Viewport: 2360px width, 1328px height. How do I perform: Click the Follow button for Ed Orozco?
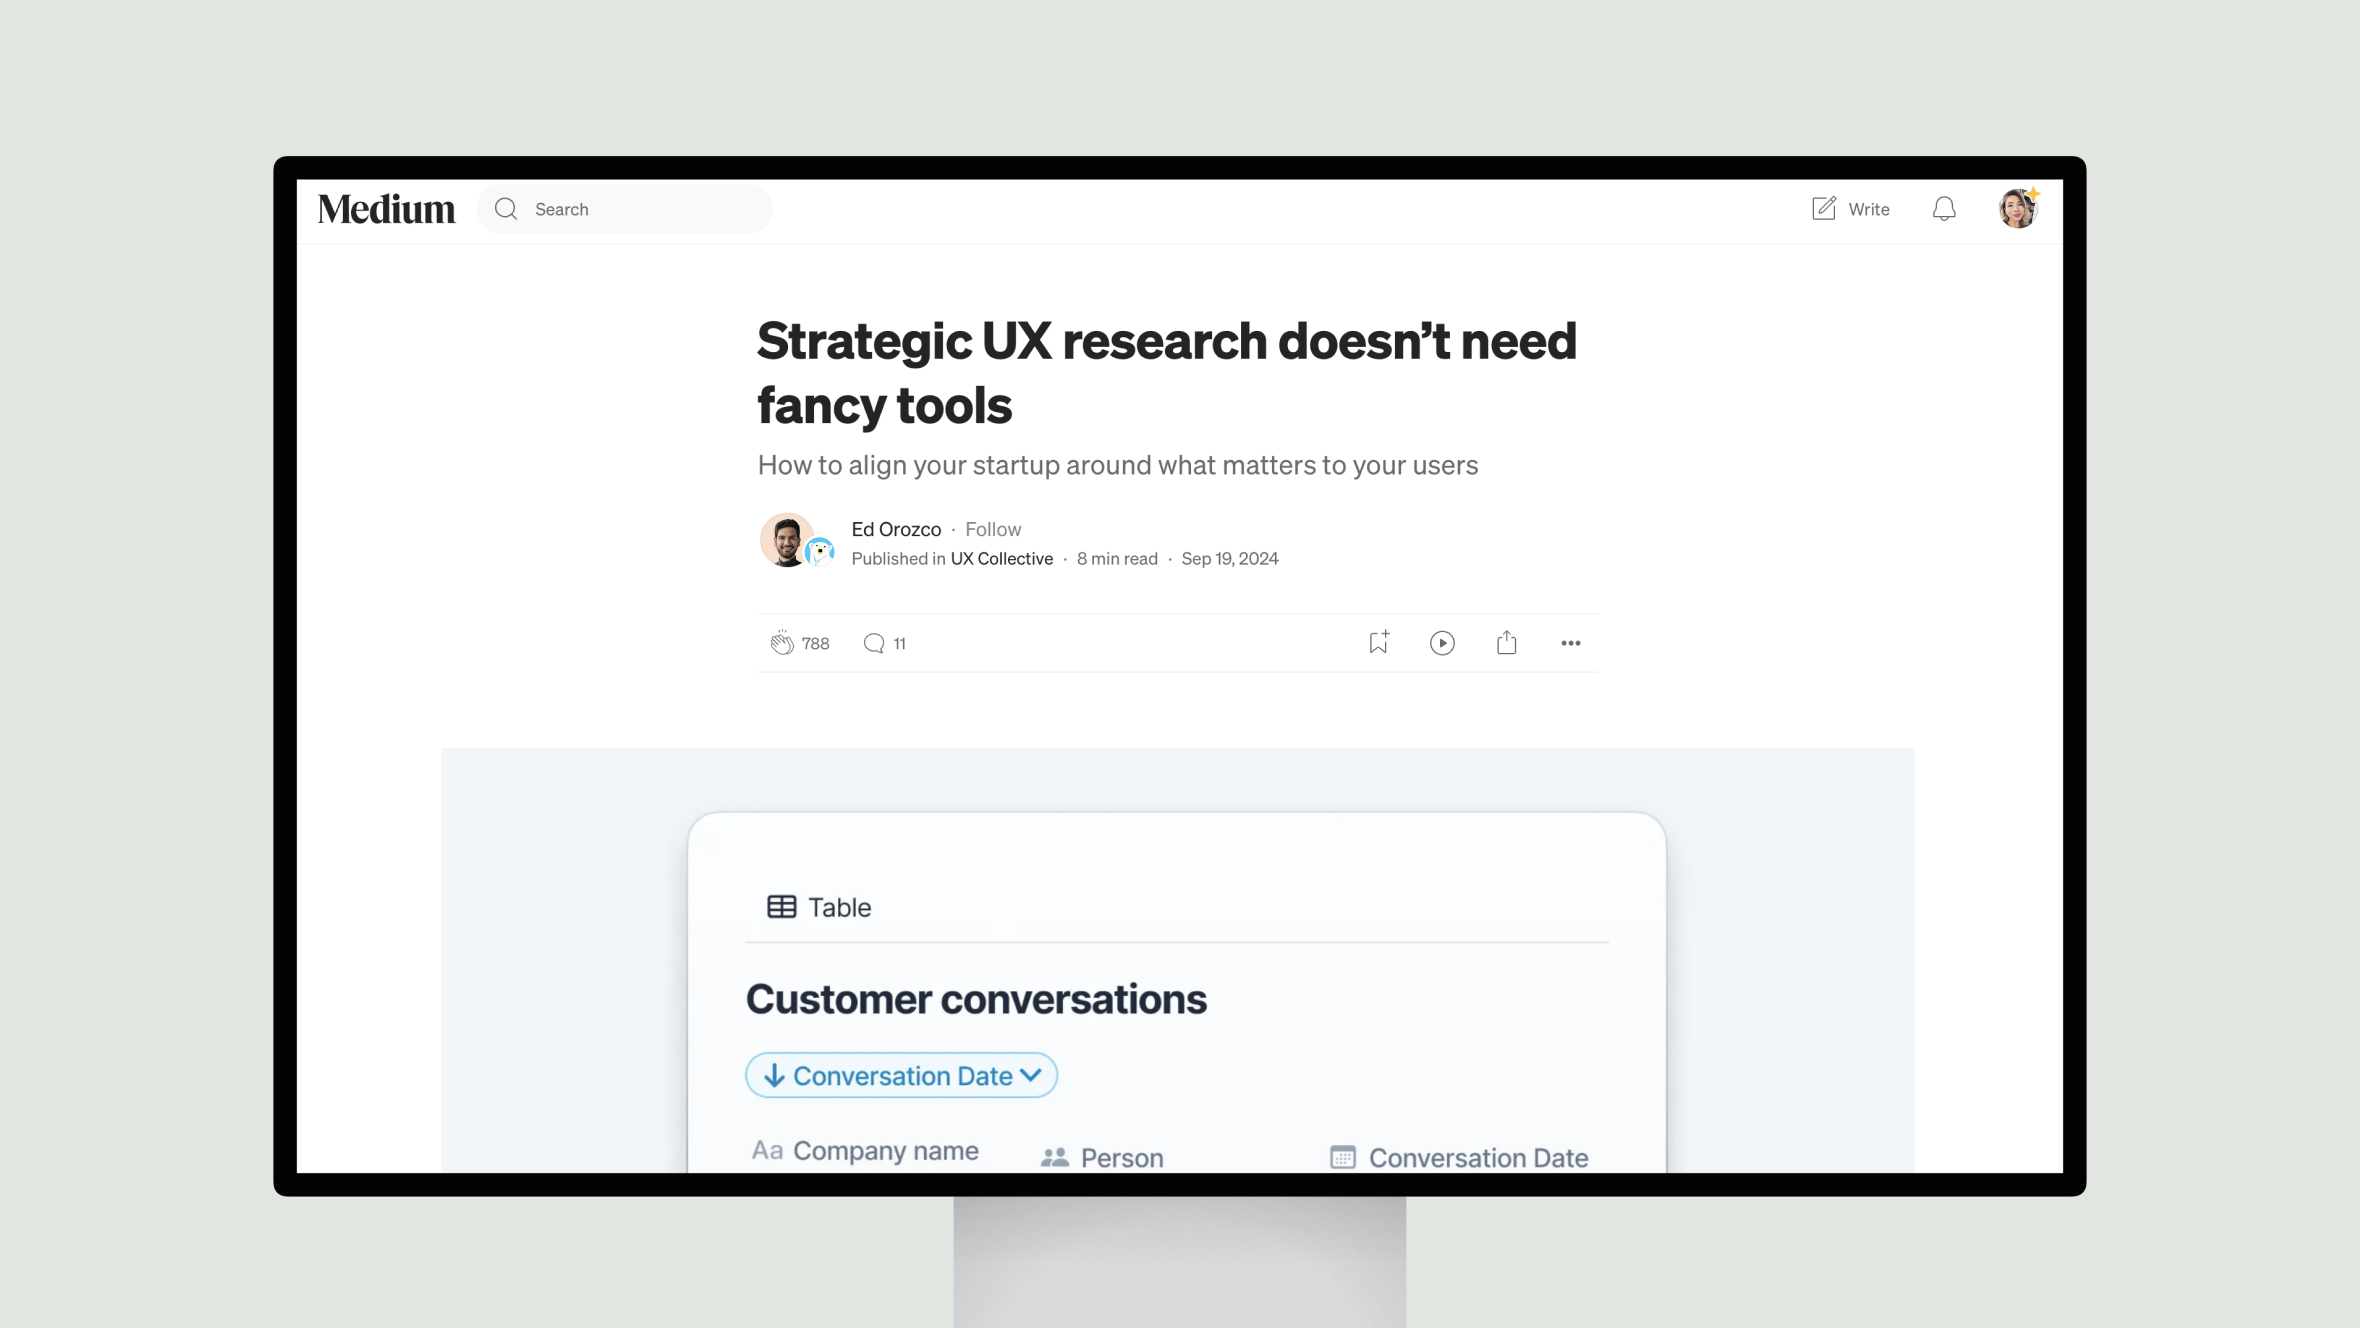tap(992, 529)
